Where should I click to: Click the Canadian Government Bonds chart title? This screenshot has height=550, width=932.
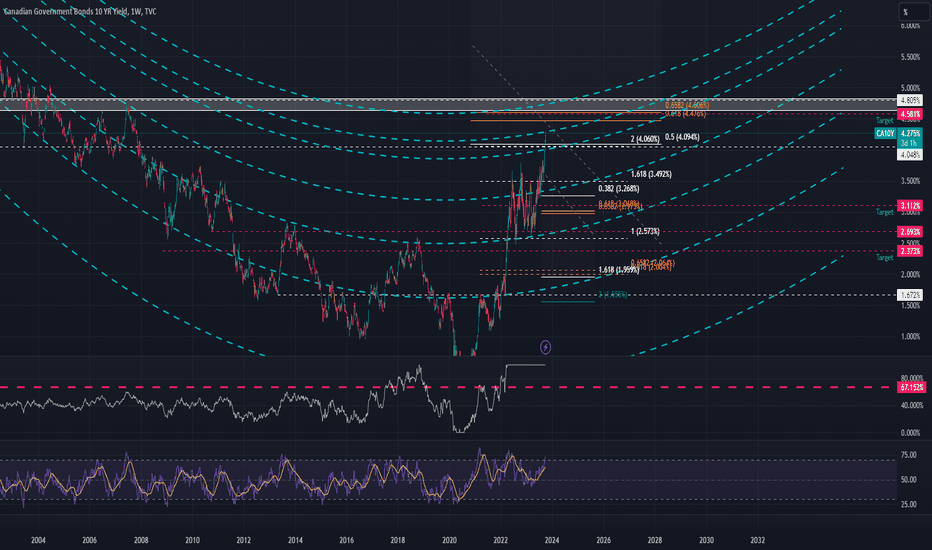(79, 11)
